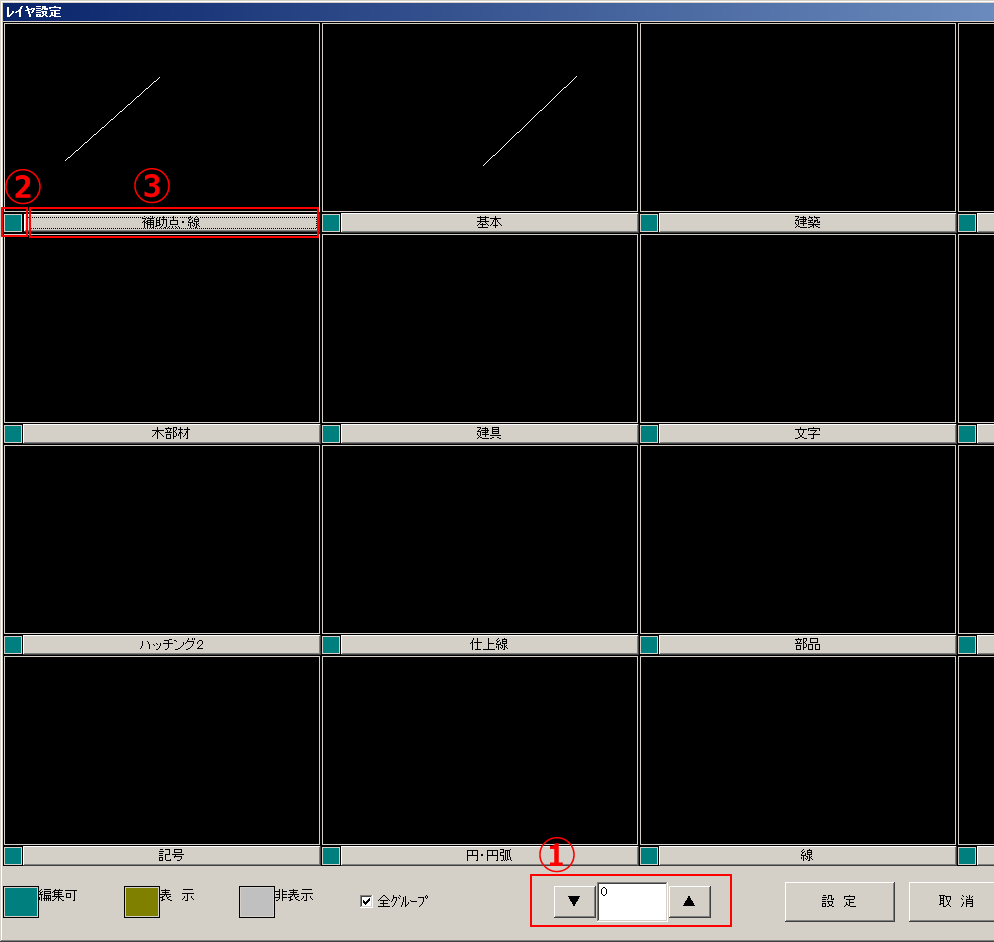Click the olive 表示 color swatch
This screenshot has width=994, height=942.
tap(141, 902)
